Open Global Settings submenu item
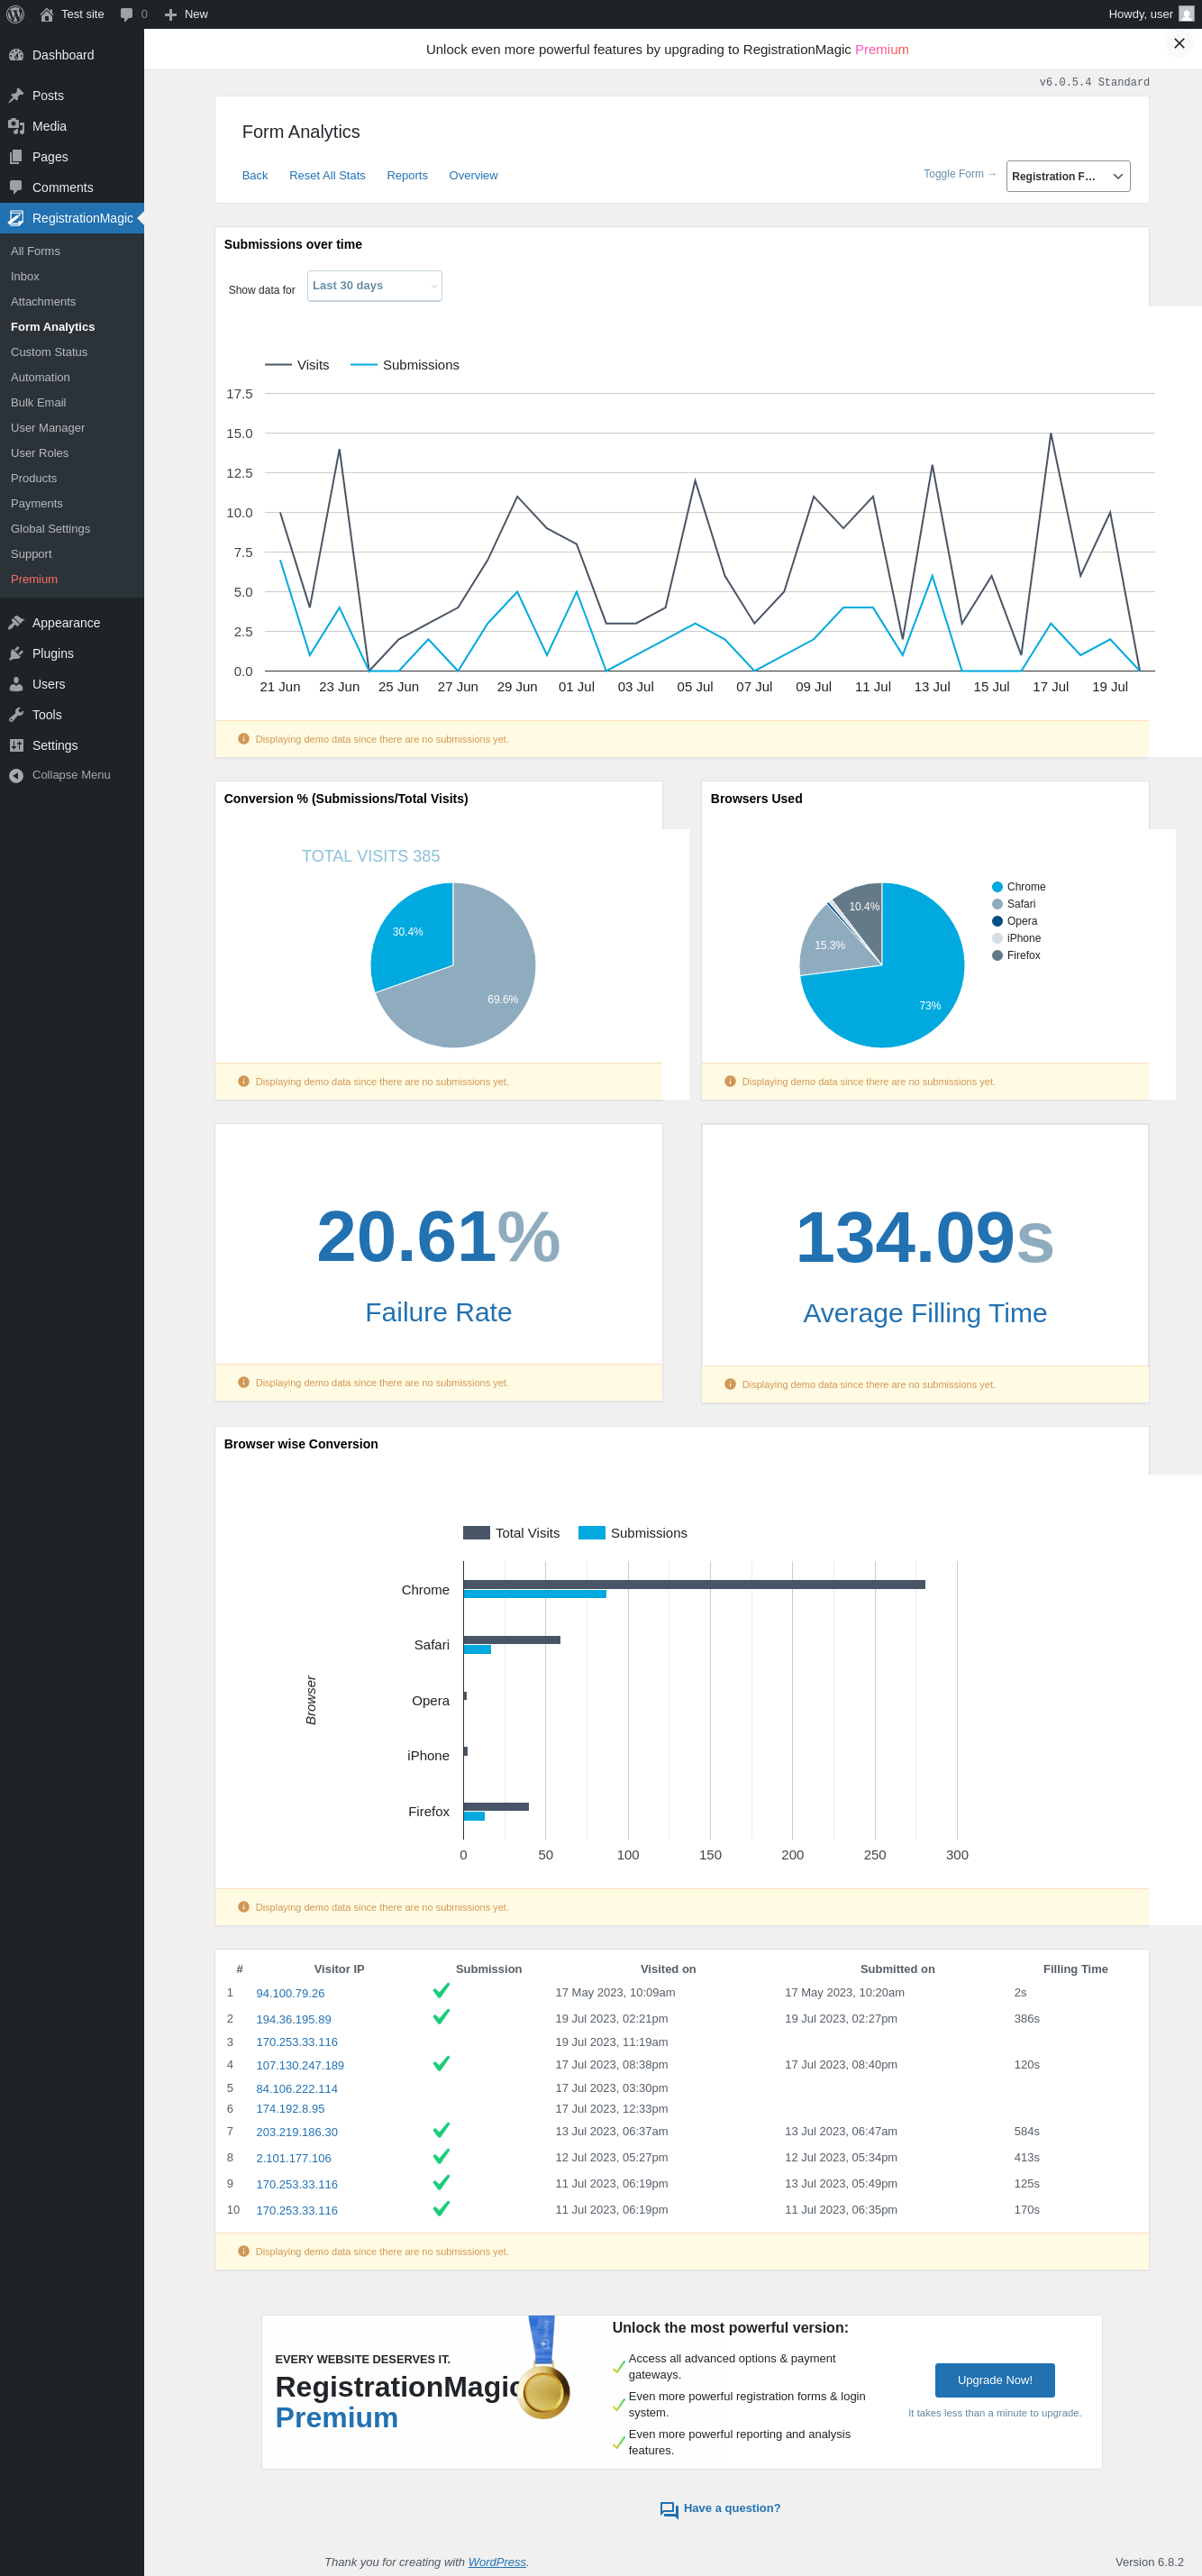 [x=50, y=529]
